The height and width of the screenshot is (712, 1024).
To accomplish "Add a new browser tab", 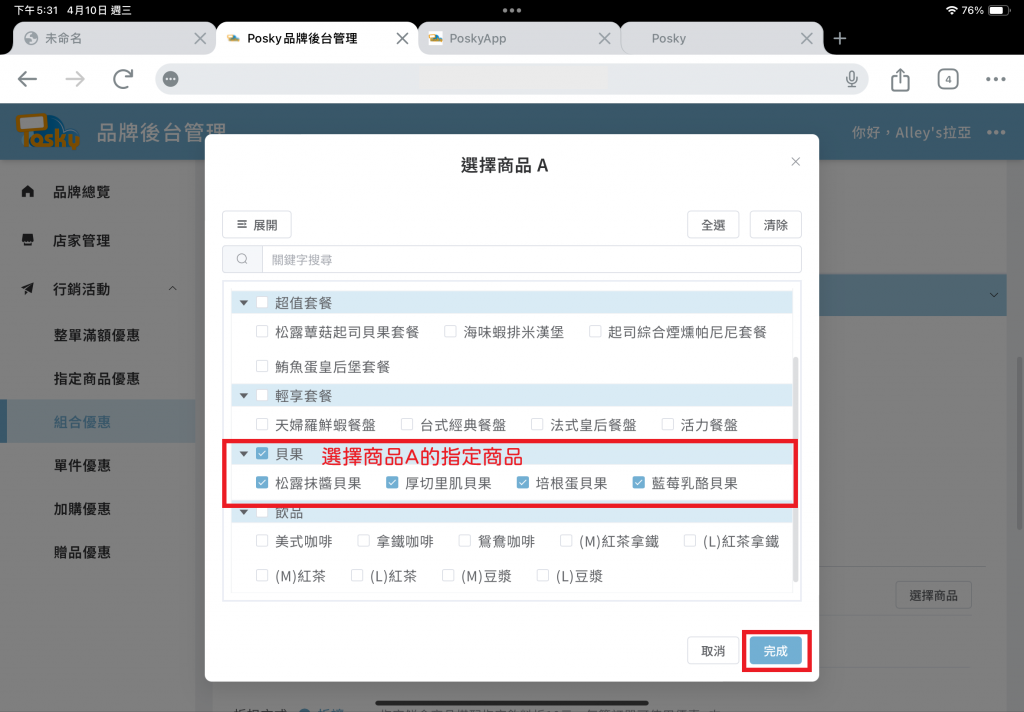I will tap(840, 39).
